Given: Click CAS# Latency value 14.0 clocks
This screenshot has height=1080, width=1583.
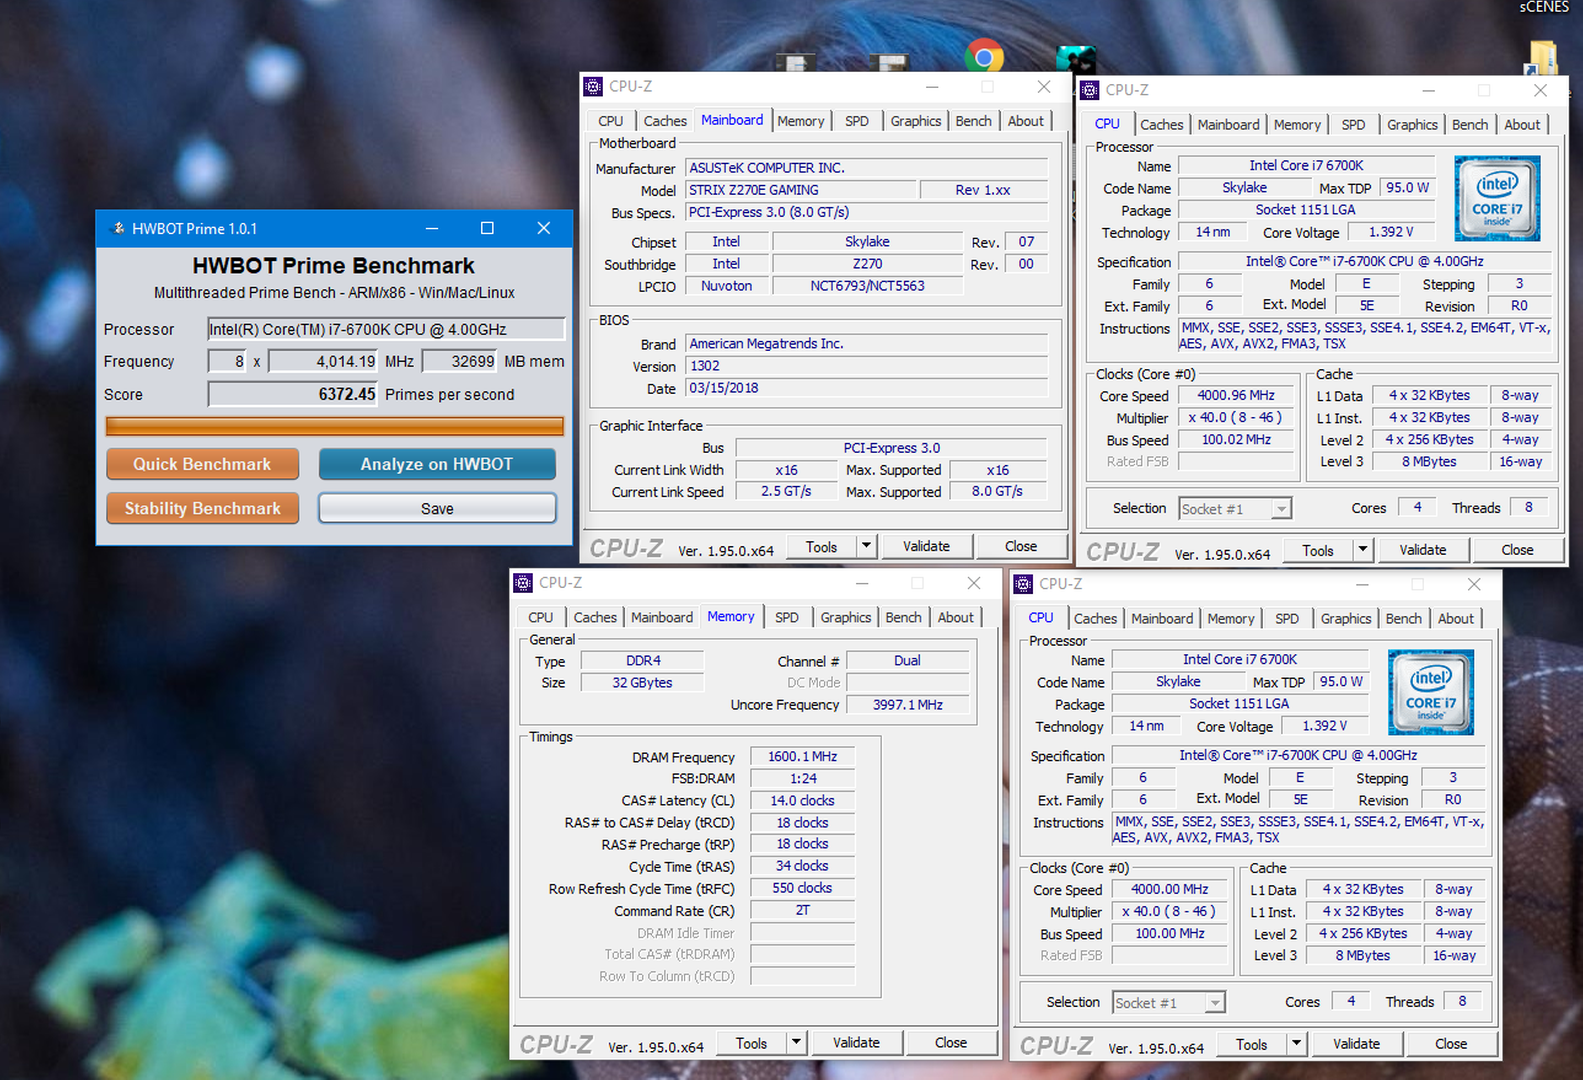Looking at the screenshot, I should point(802,801).
